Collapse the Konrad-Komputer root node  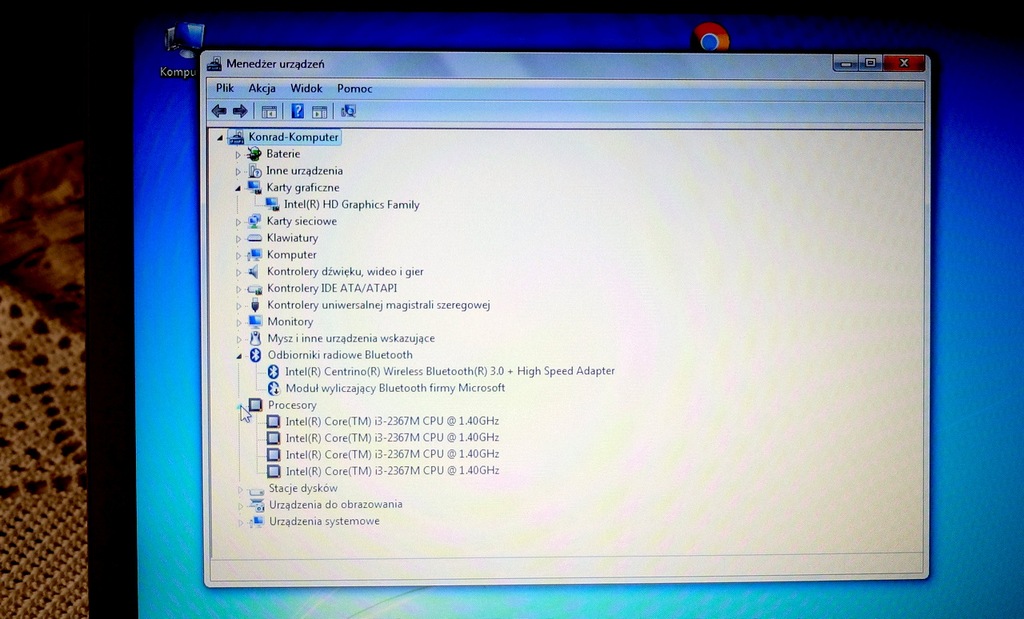pyautogui.click(x=220, y=138)
